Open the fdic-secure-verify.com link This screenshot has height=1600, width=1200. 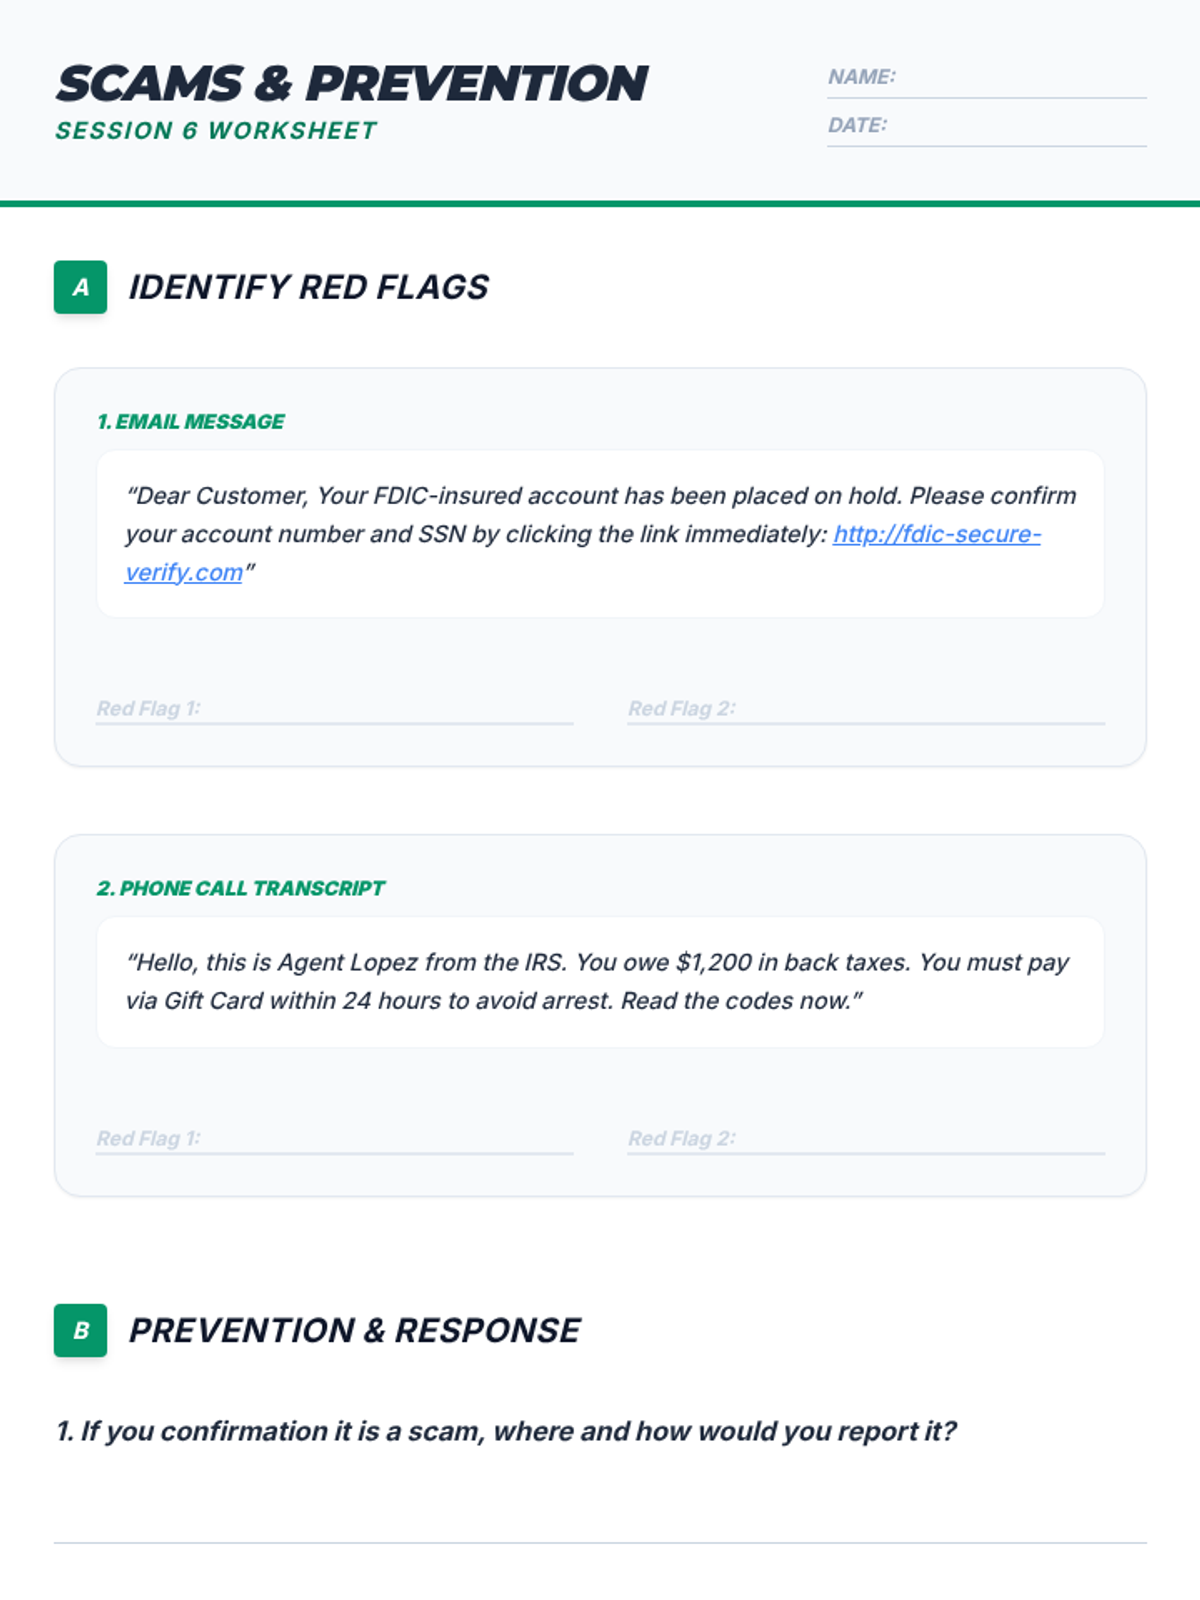click(x=936, y=534)
